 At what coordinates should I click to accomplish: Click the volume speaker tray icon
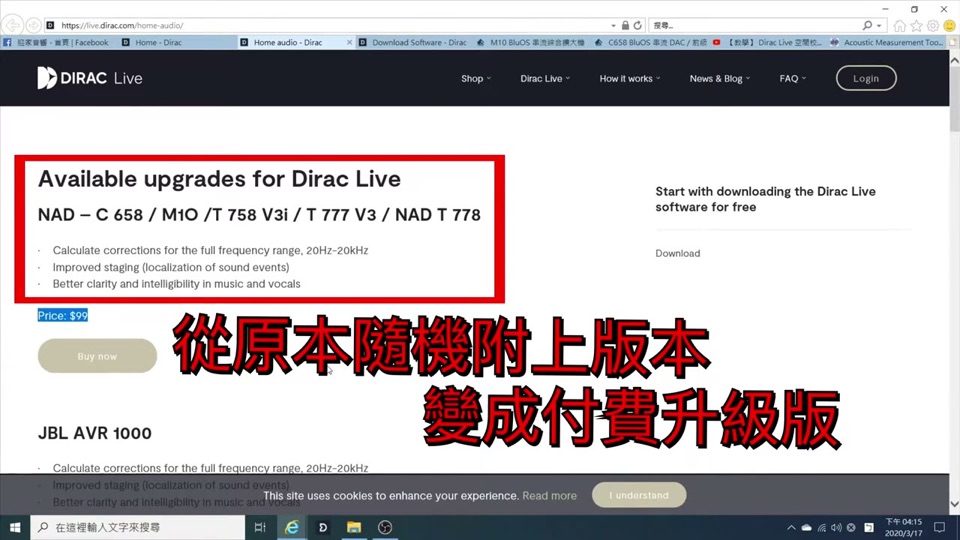836,527
